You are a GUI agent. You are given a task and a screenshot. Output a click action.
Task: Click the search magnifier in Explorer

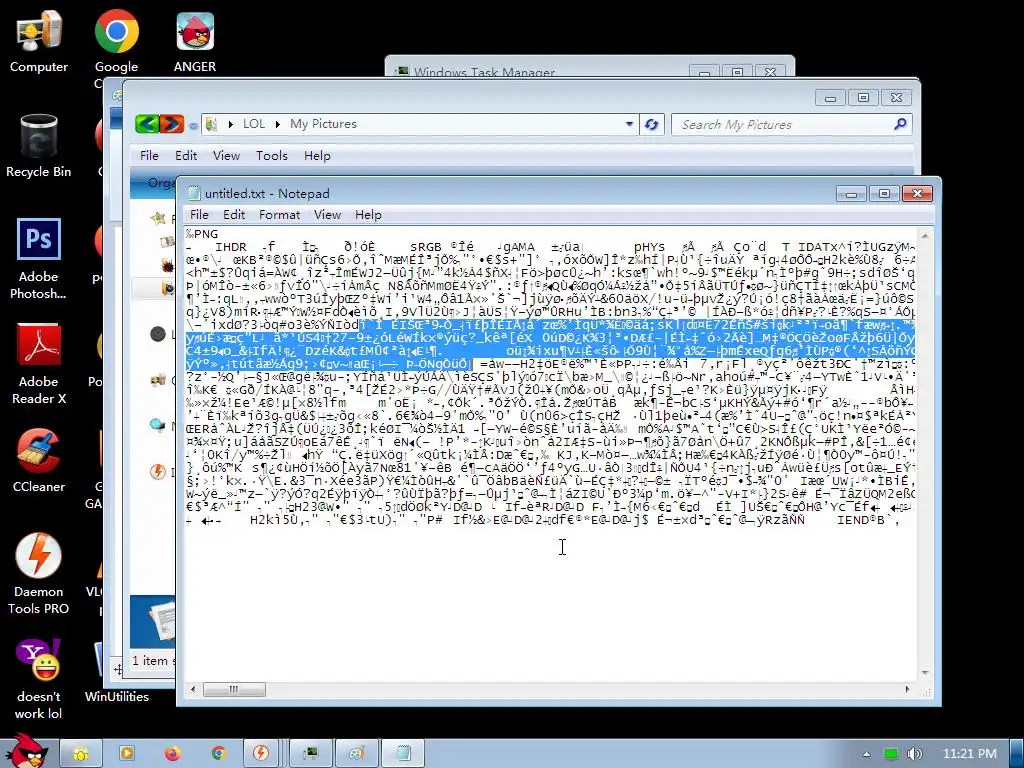[900, 123]
